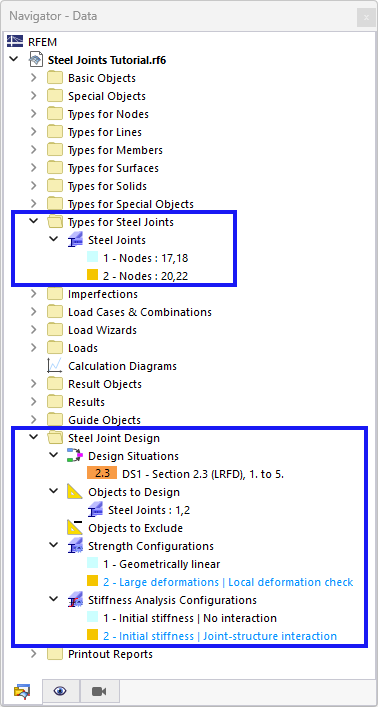Collapse the Objects to Design node
This screenshot has height=707, width=378.
(54, 491)
